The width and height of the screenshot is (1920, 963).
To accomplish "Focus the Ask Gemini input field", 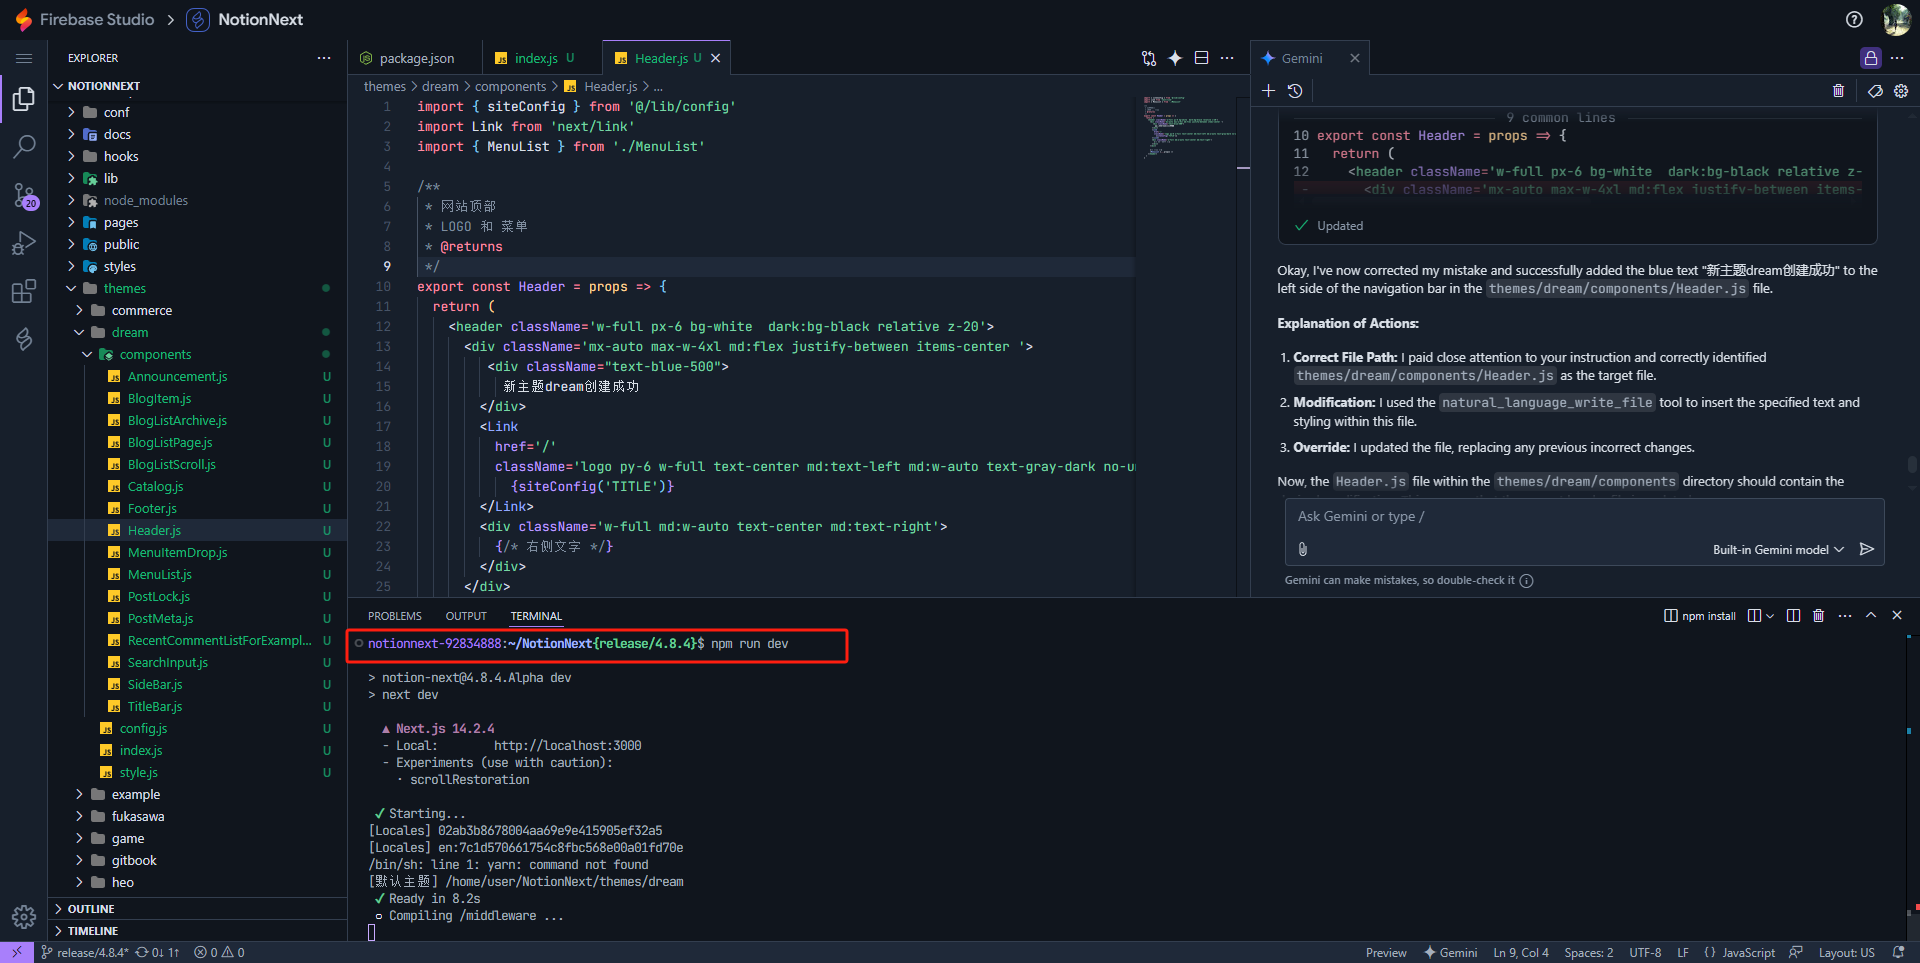I will [x=1584, y=517].
